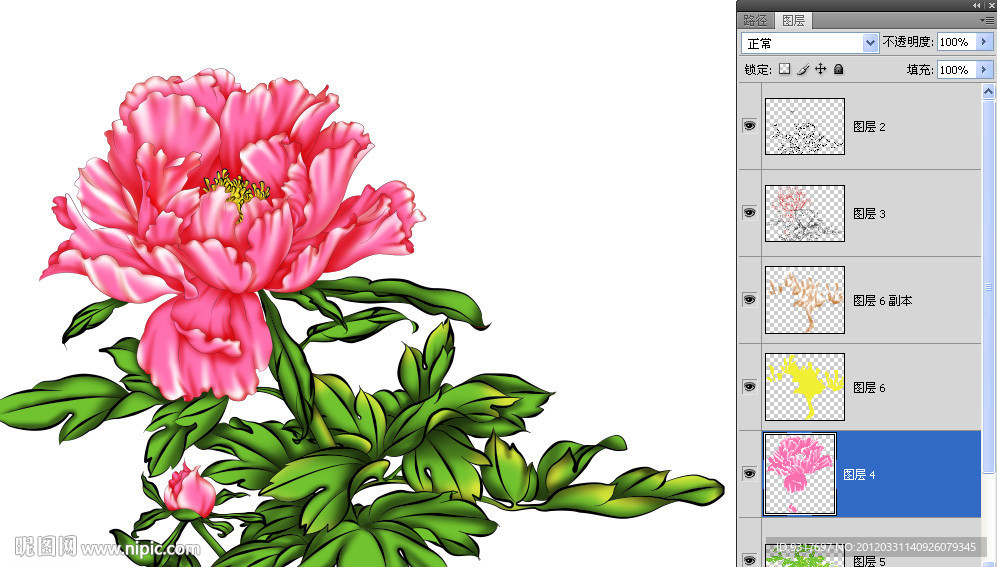This screenshot has width=997, height=567.
Task: Hide 图层 2 with its eye icon
Action: [x=750, y=125]
